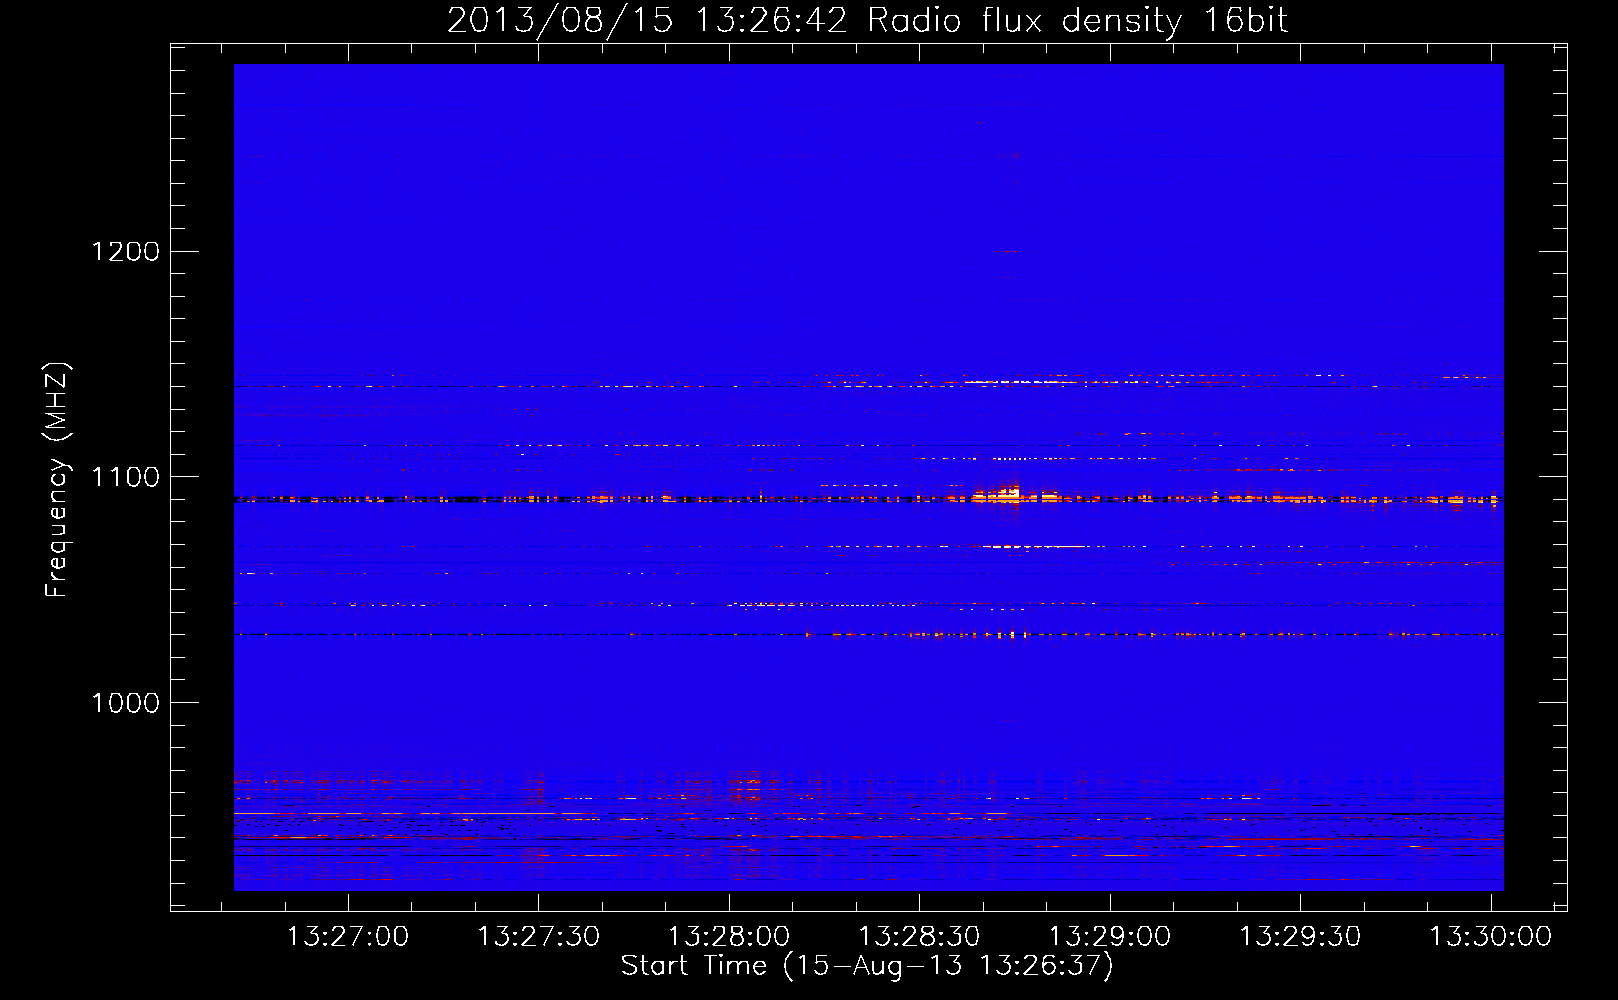Screen dimensions: 1618x1000
Task: Select the plot title text 2013/08/15 13:26:42
Action: [647, 20]
